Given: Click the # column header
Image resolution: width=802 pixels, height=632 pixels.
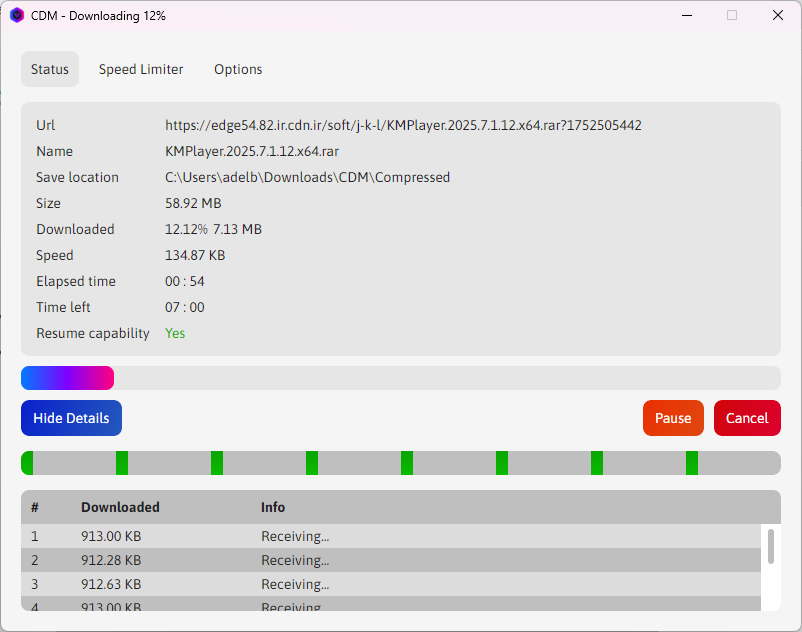Looking at the screenshot, I should pos(35,507).
